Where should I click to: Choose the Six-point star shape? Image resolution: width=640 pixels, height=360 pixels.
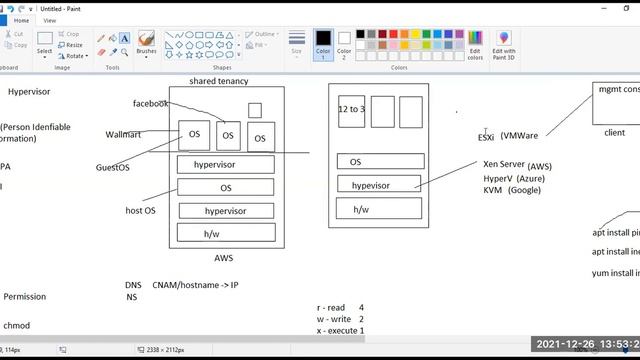click(199, 55)
